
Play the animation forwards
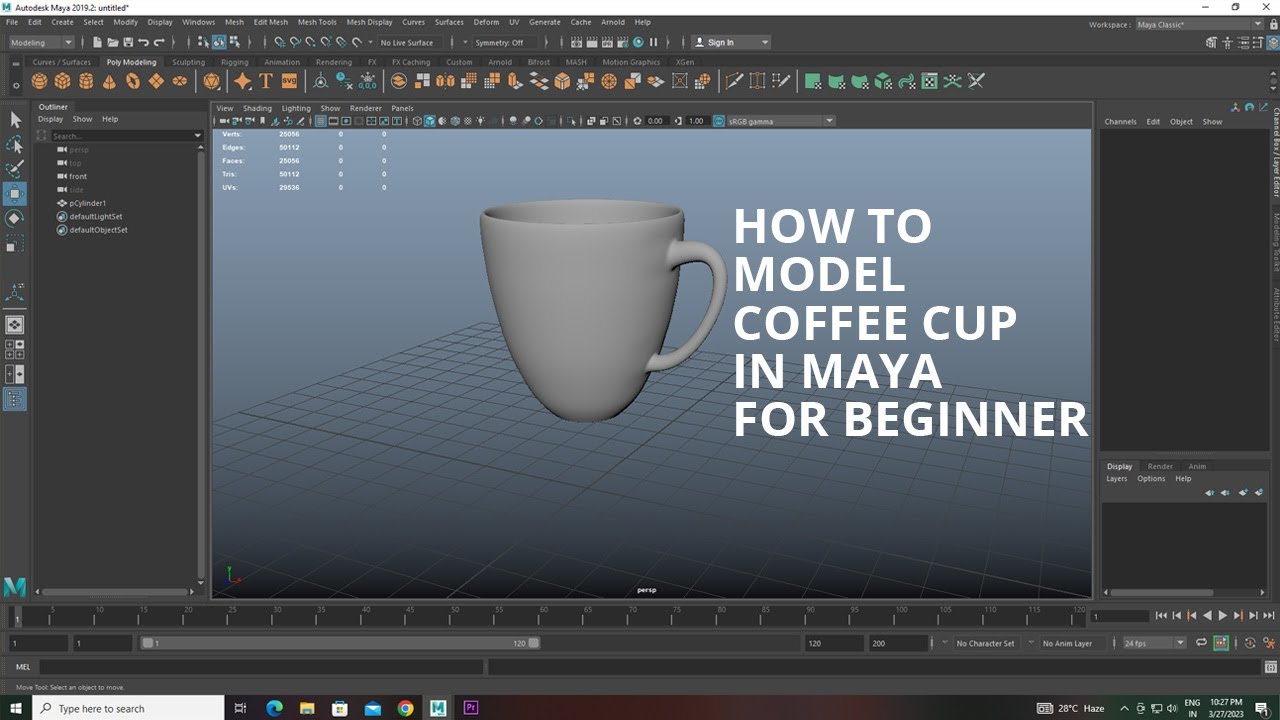pos(1222,616)
